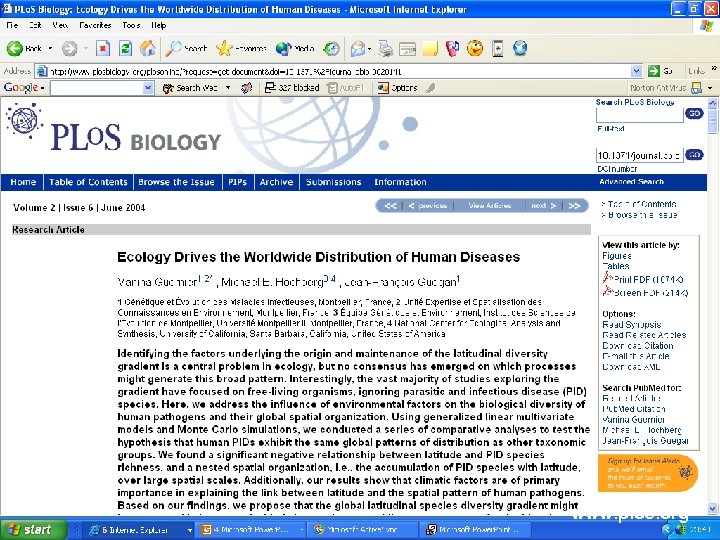720x540 pixels.
Task: Expand the Google search box dropdown
Action: (x=148, y=88)
